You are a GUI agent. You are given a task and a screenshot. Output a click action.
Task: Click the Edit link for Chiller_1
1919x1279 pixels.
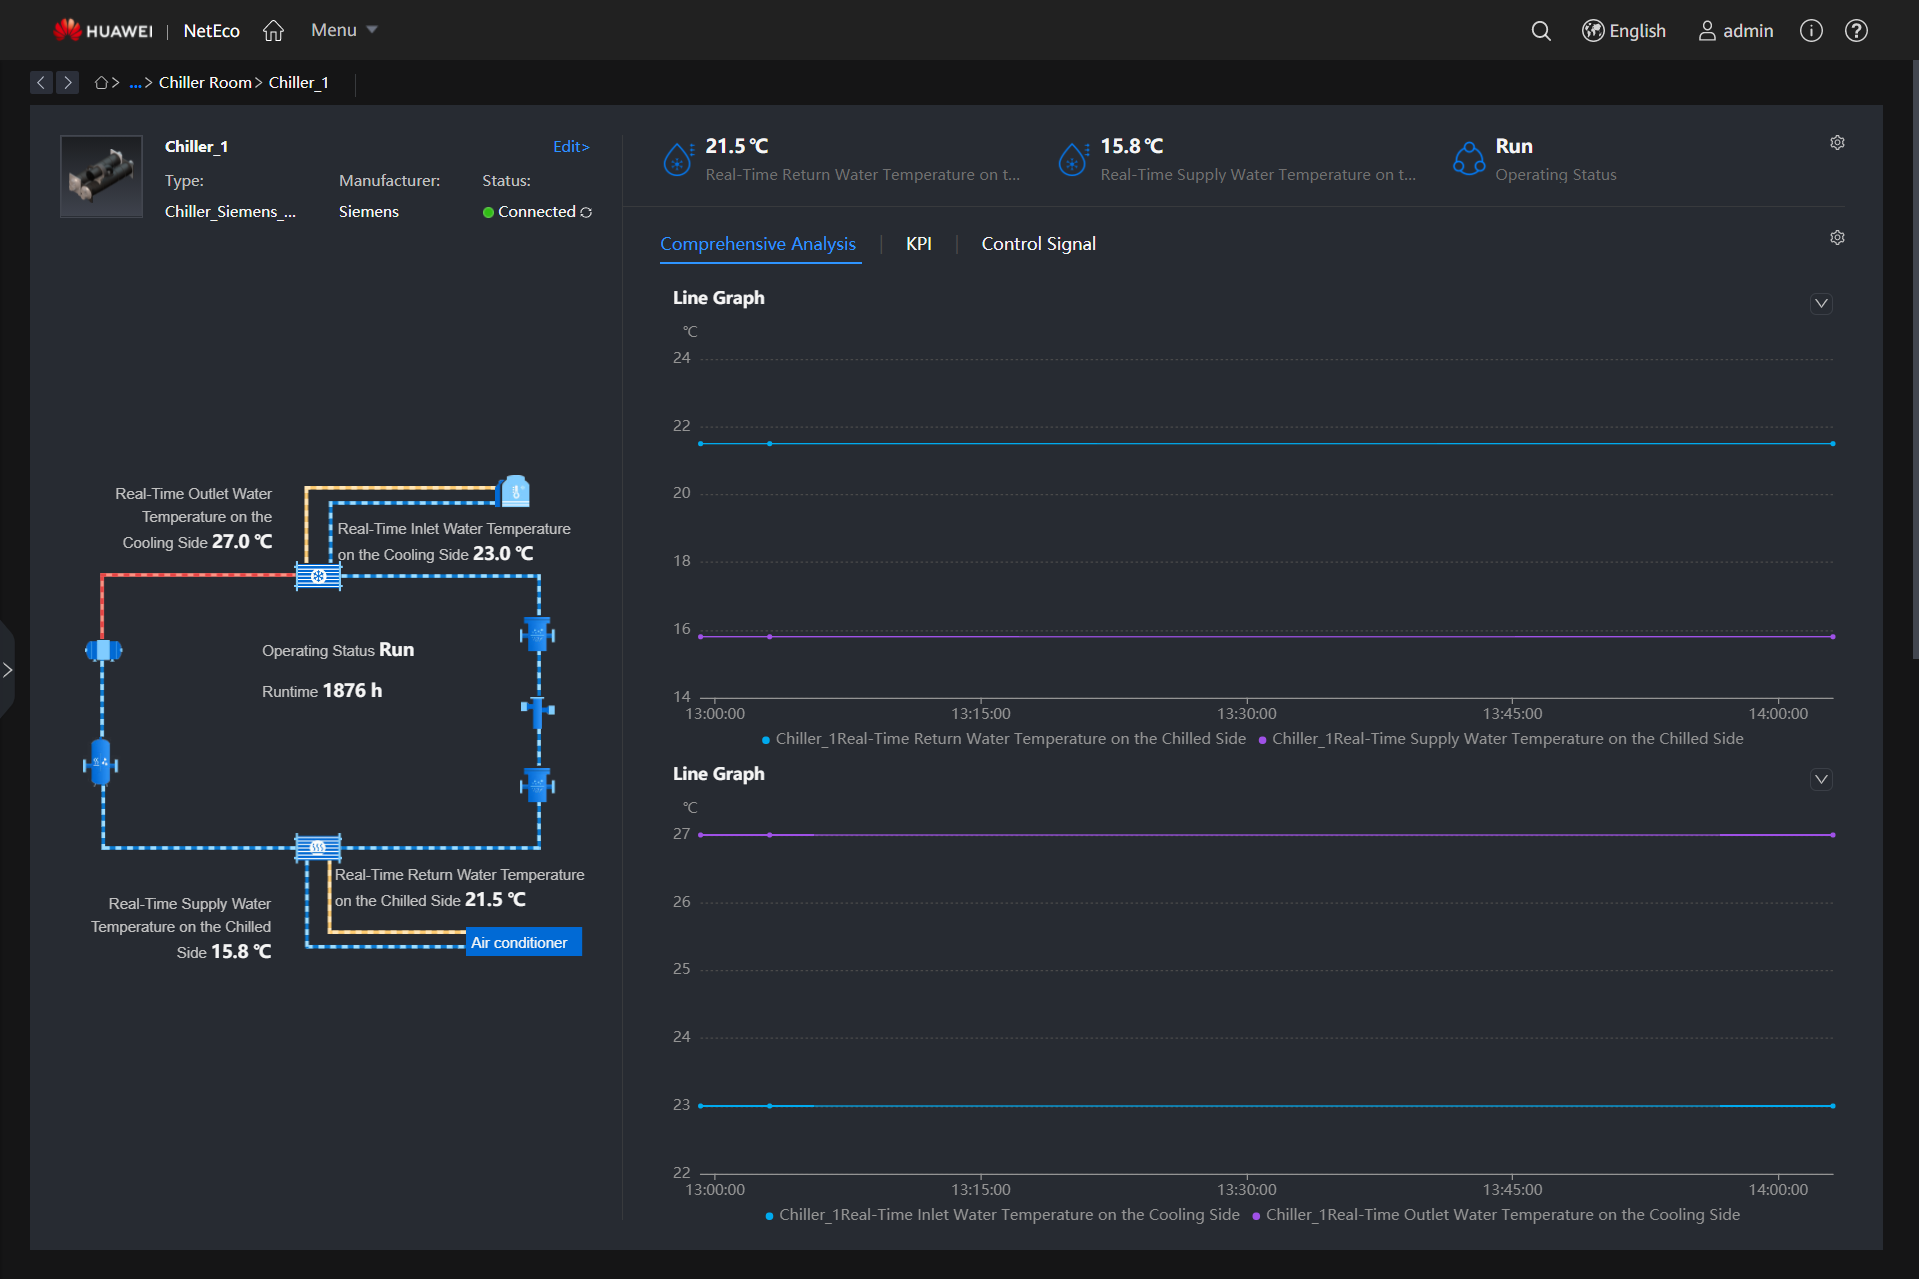pos(570,146)
